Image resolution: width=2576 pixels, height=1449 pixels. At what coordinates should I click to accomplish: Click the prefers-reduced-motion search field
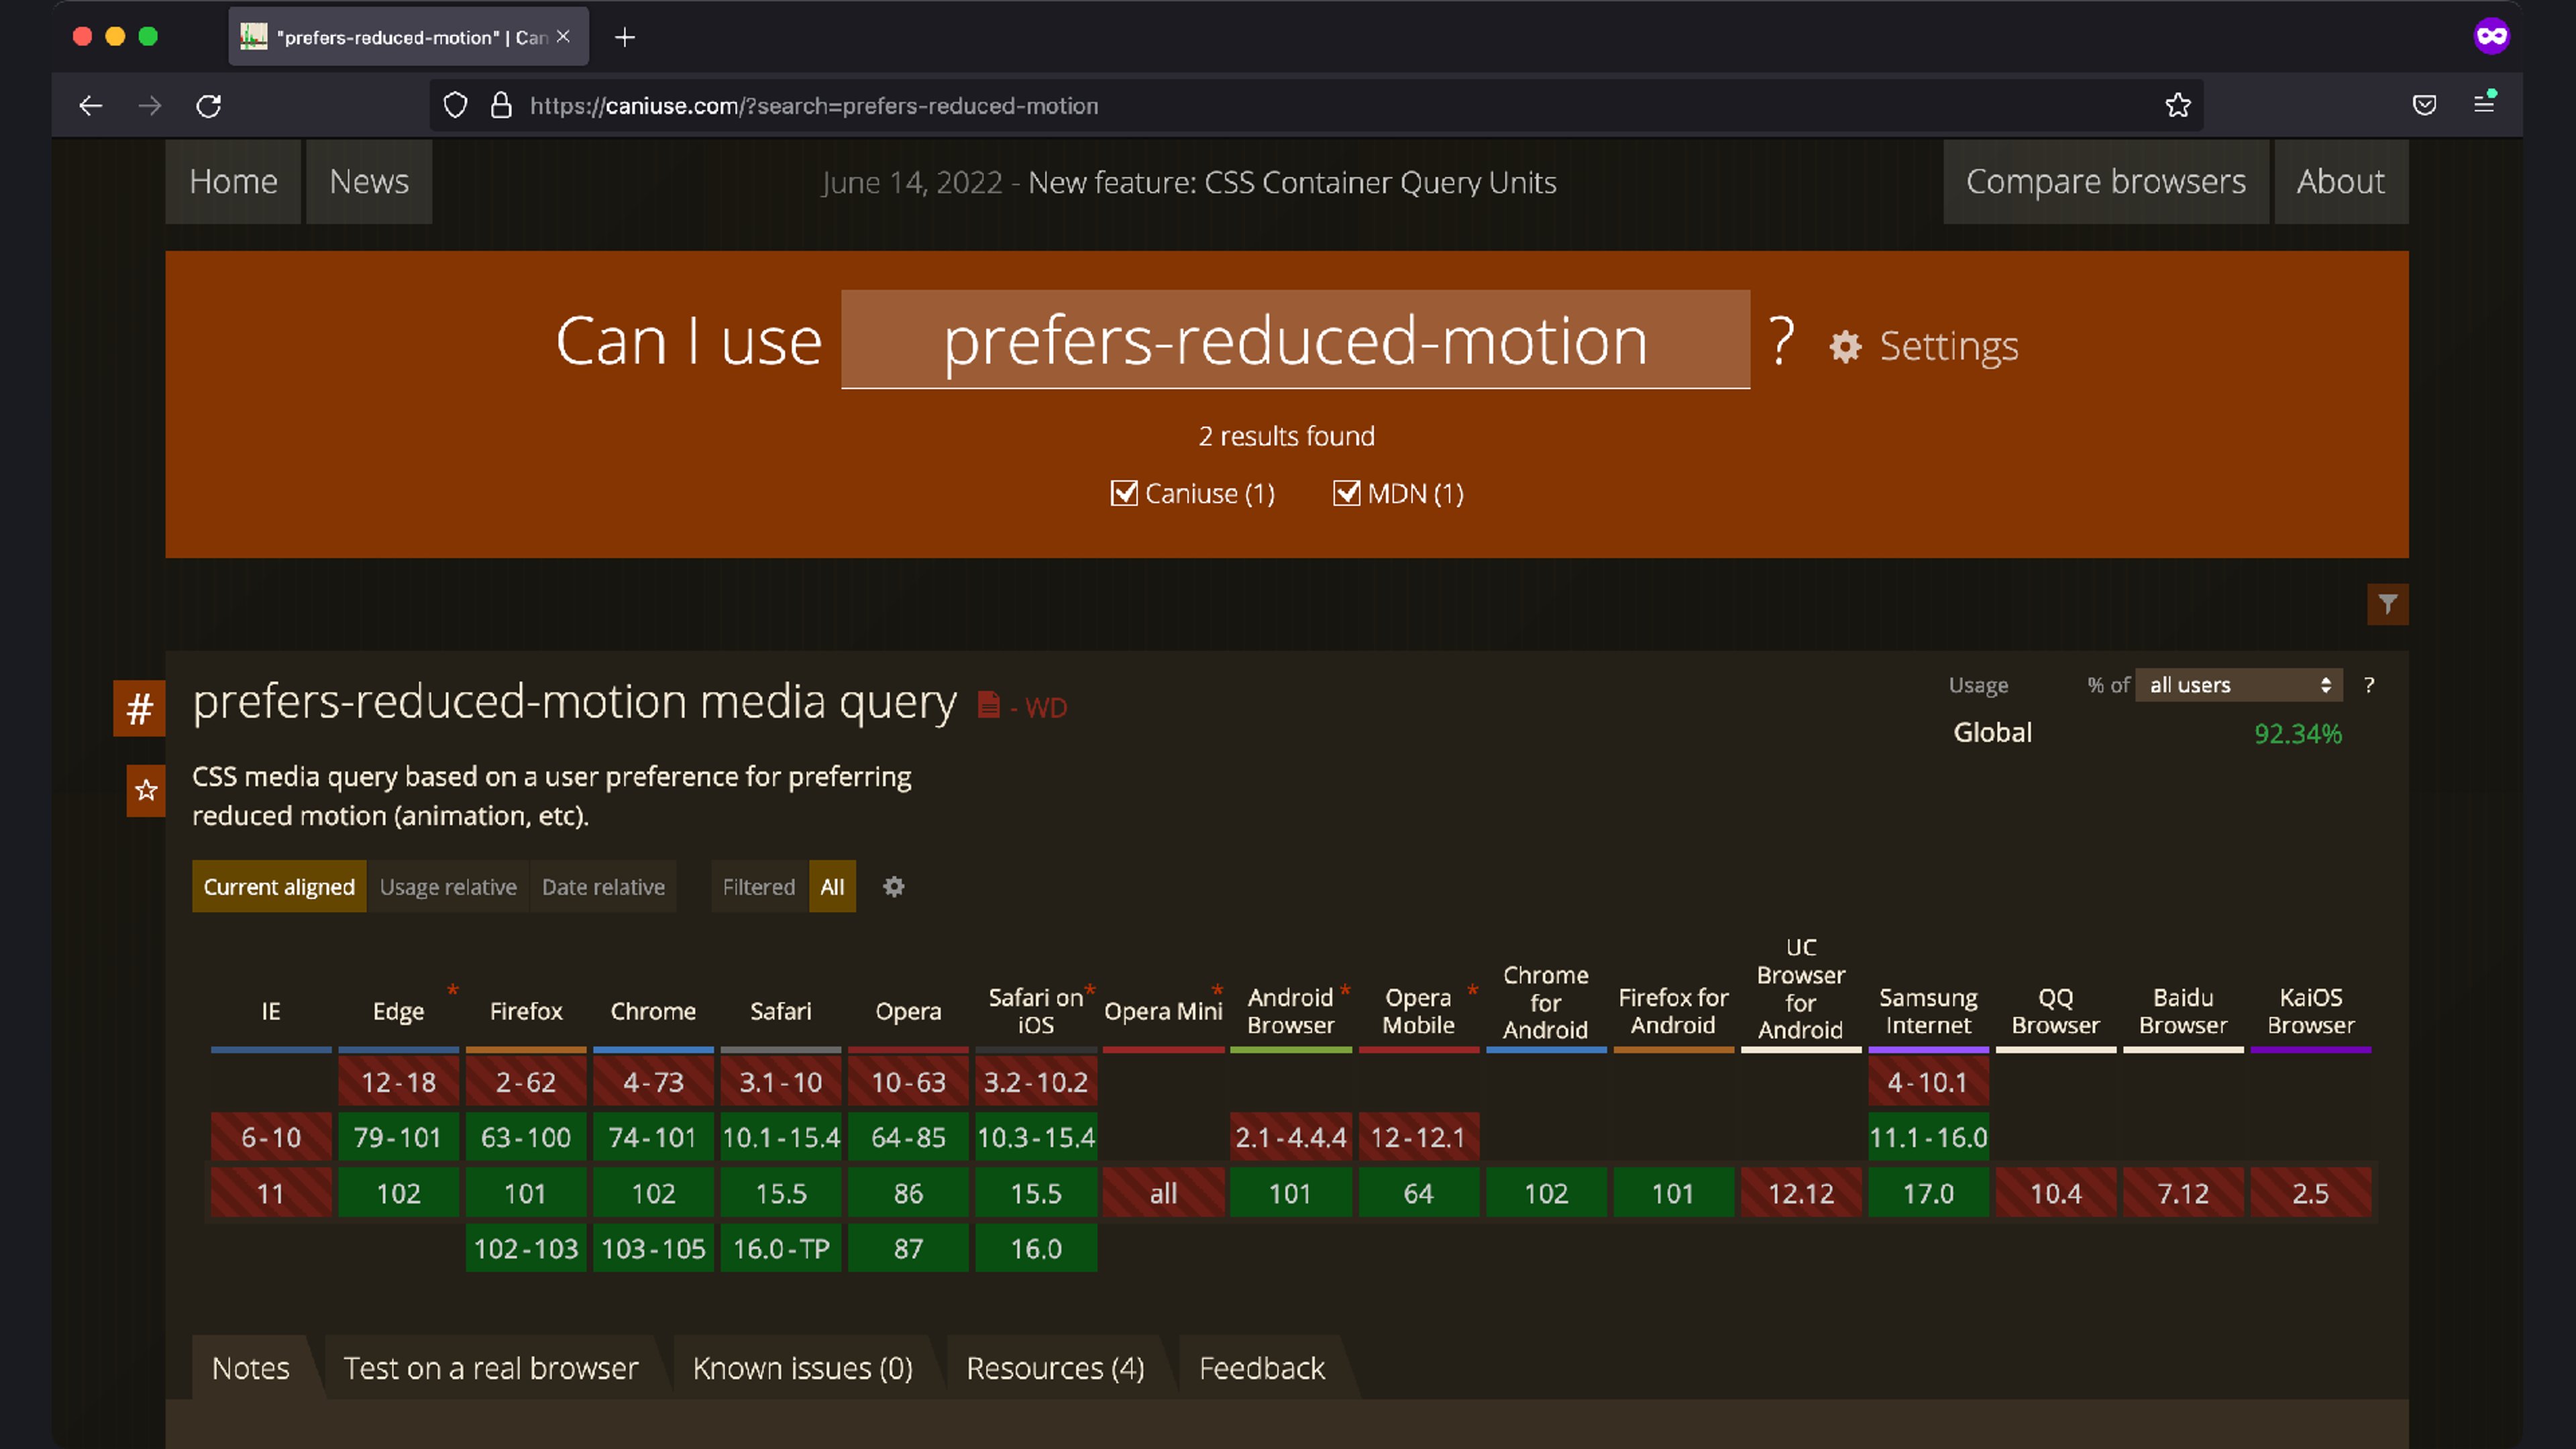tap(1295, 340)
